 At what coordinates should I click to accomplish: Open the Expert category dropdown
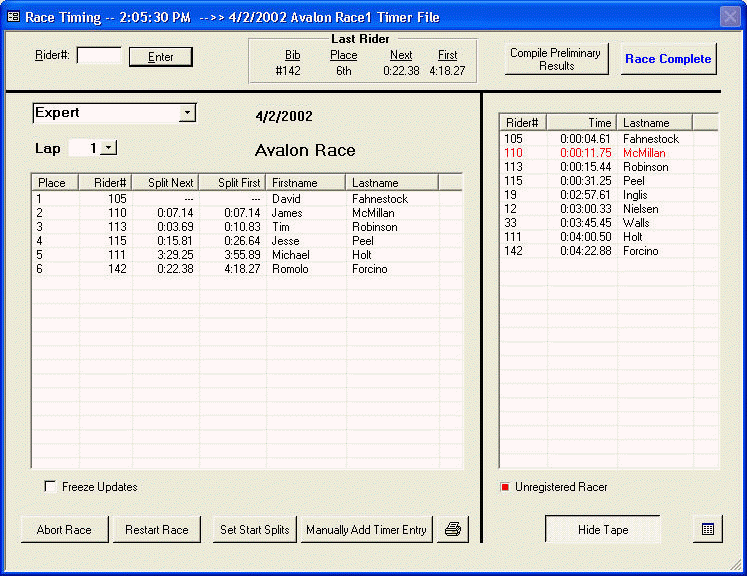tap(187, 113)
